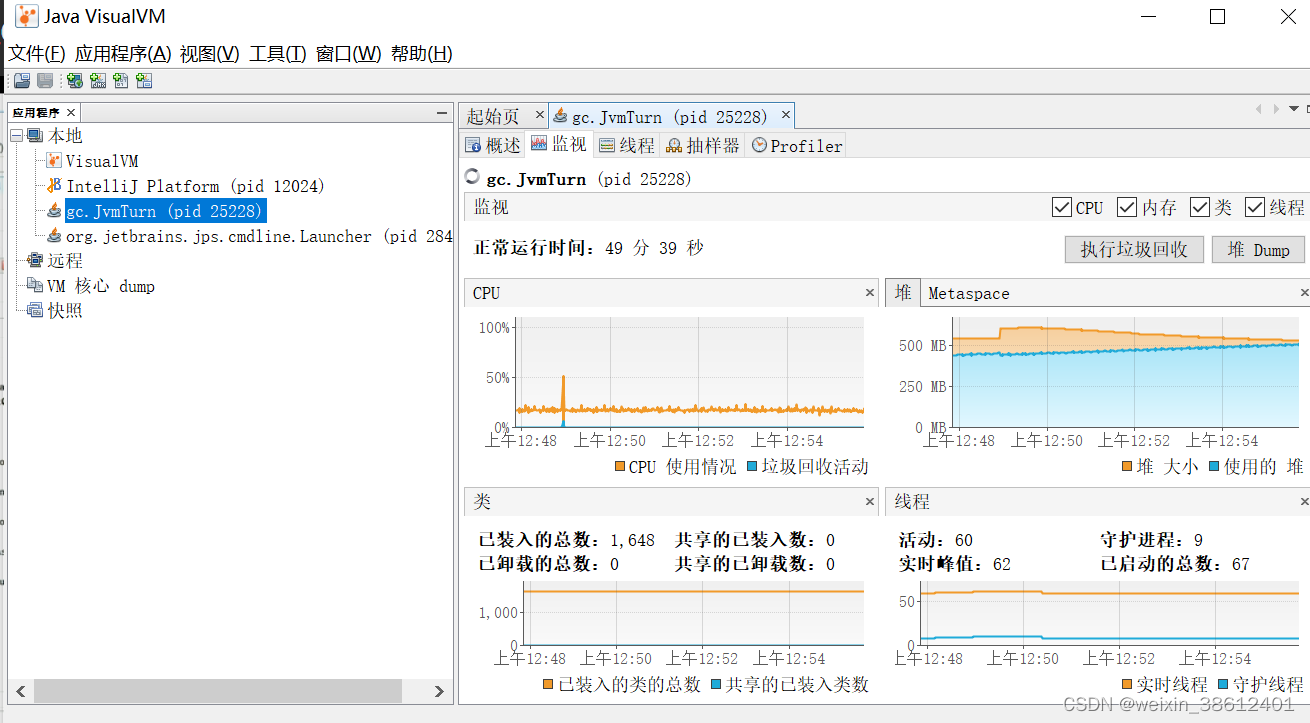The height and width of the screenshot is (723, 1310).
Task: Click the applications panel horizontal scrollbar thumb
Action: coord(218,691)
